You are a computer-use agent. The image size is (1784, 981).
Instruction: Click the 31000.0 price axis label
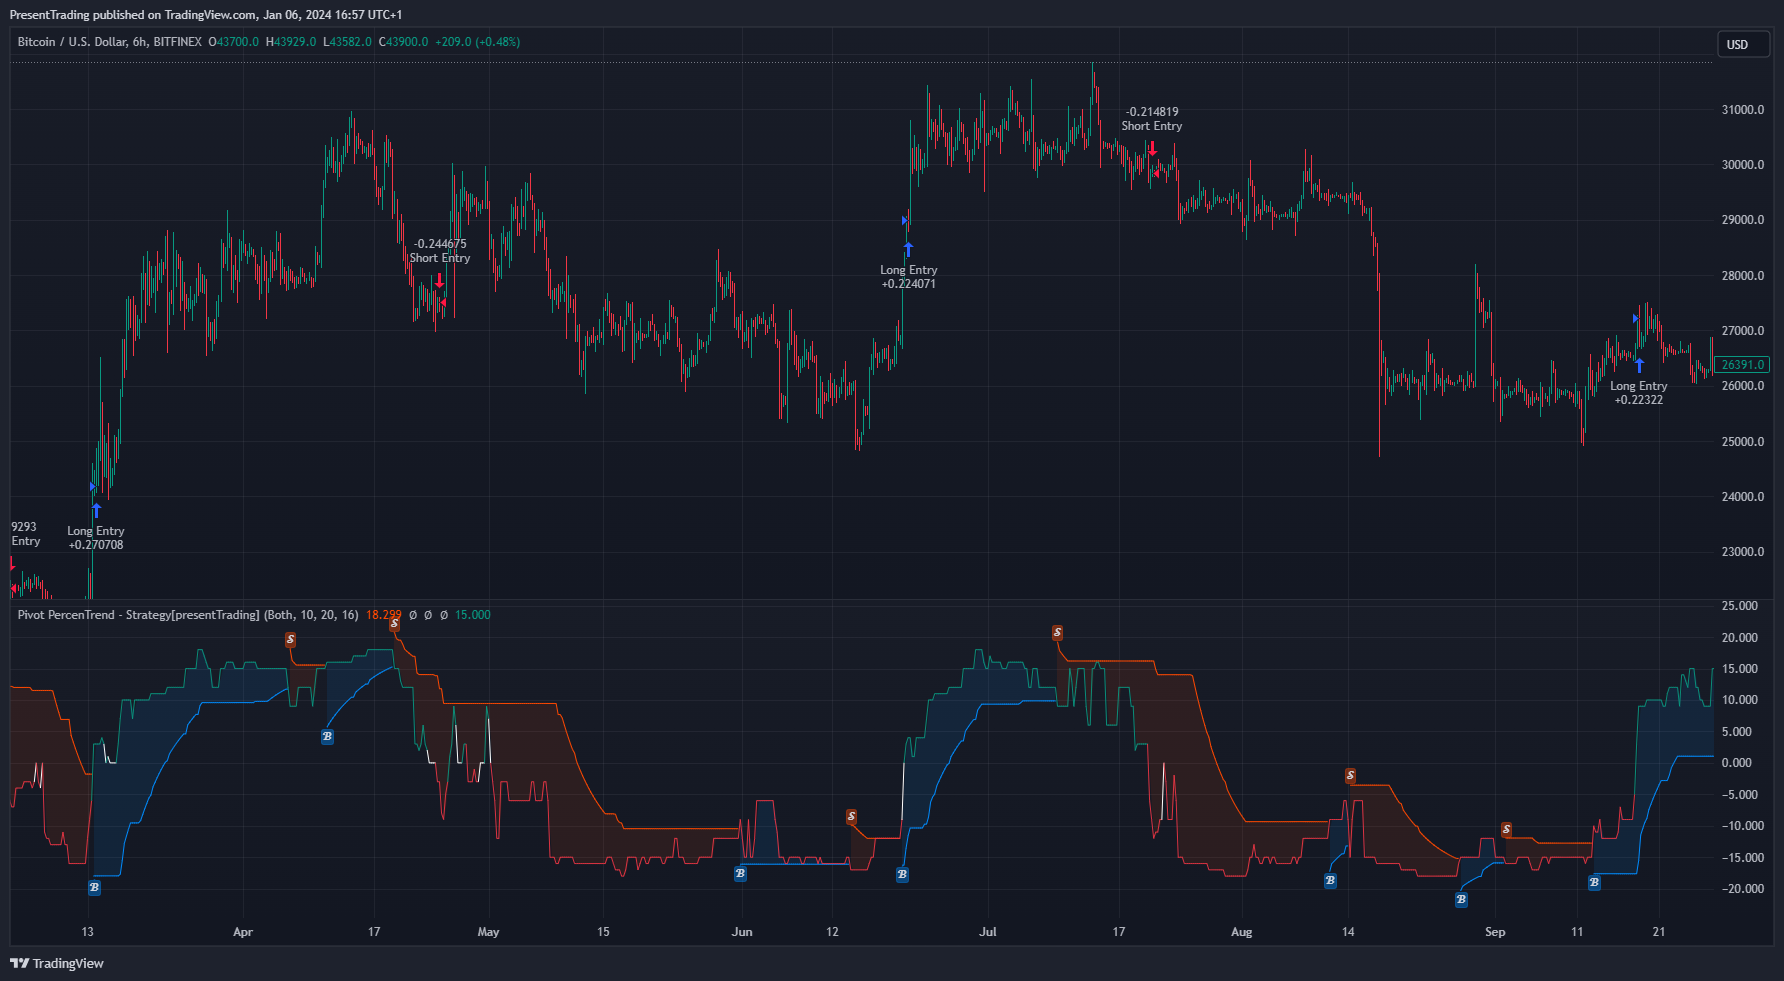pyautogui.click(x=1743, y=110)
